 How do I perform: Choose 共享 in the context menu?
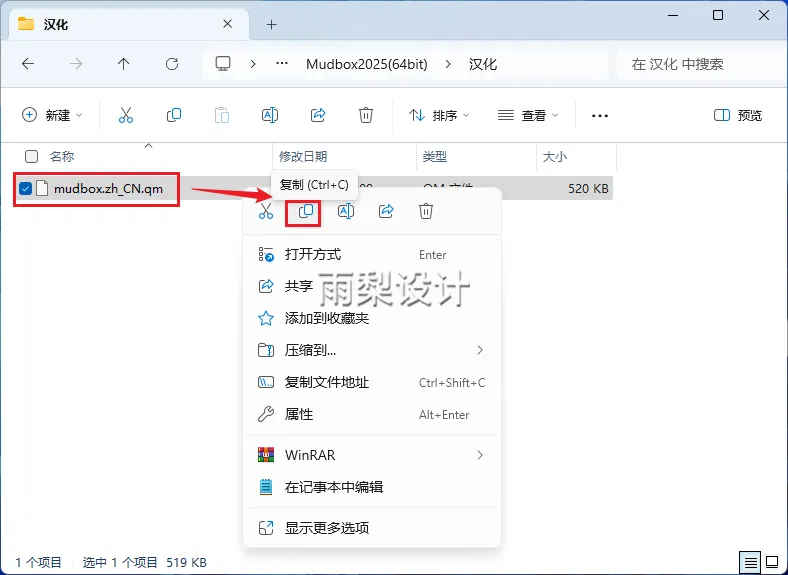click(372, 286)
